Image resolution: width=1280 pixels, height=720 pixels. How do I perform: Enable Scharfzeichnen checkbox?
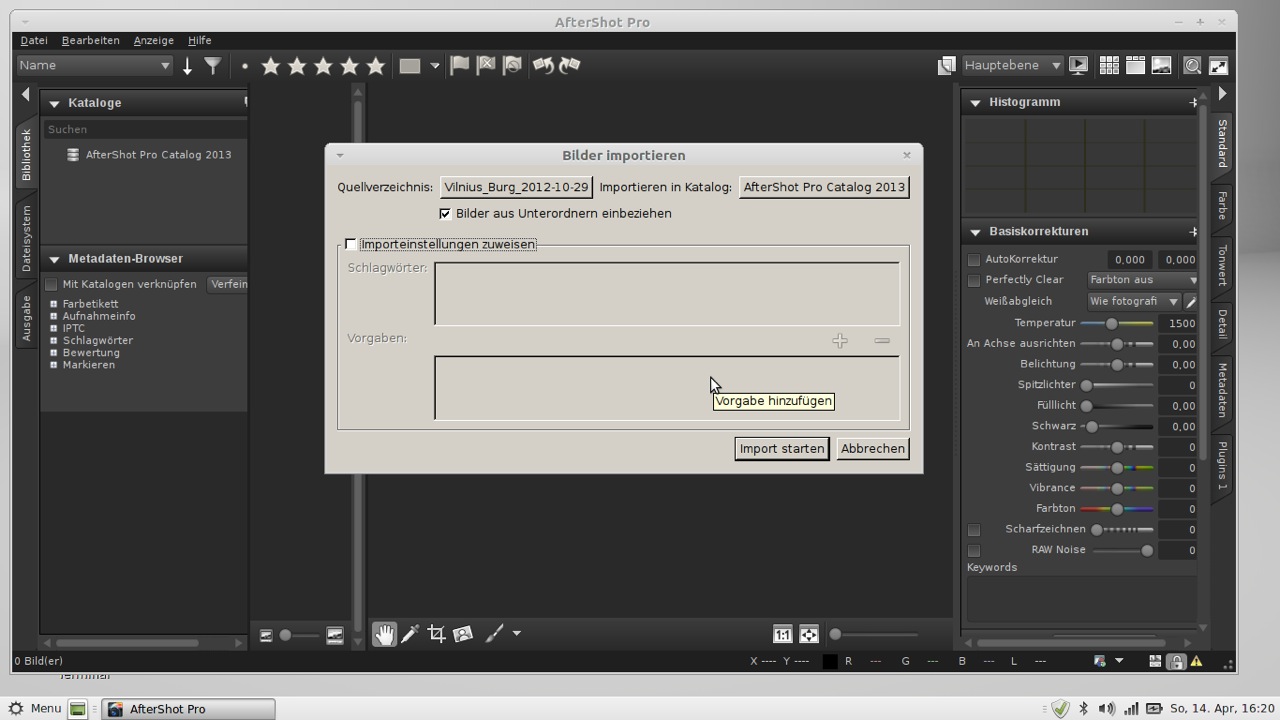click(x=974, y=529)
